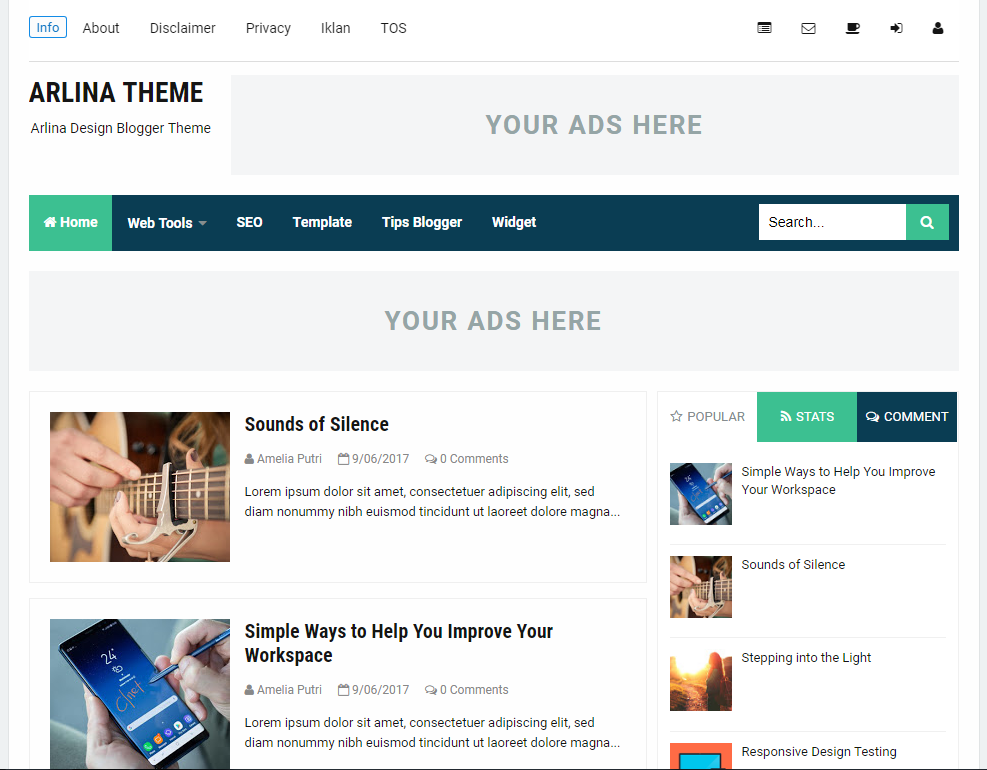The width and height of the screenshot is (987, 770).
Task: Open Stepping into the Light sidebar link
Action: (x=806, y=658)
